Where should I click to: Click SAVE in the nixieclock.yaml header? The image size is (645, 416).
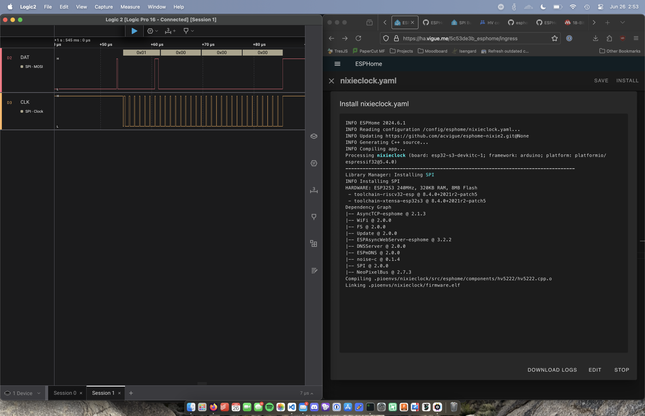point(601,81)
